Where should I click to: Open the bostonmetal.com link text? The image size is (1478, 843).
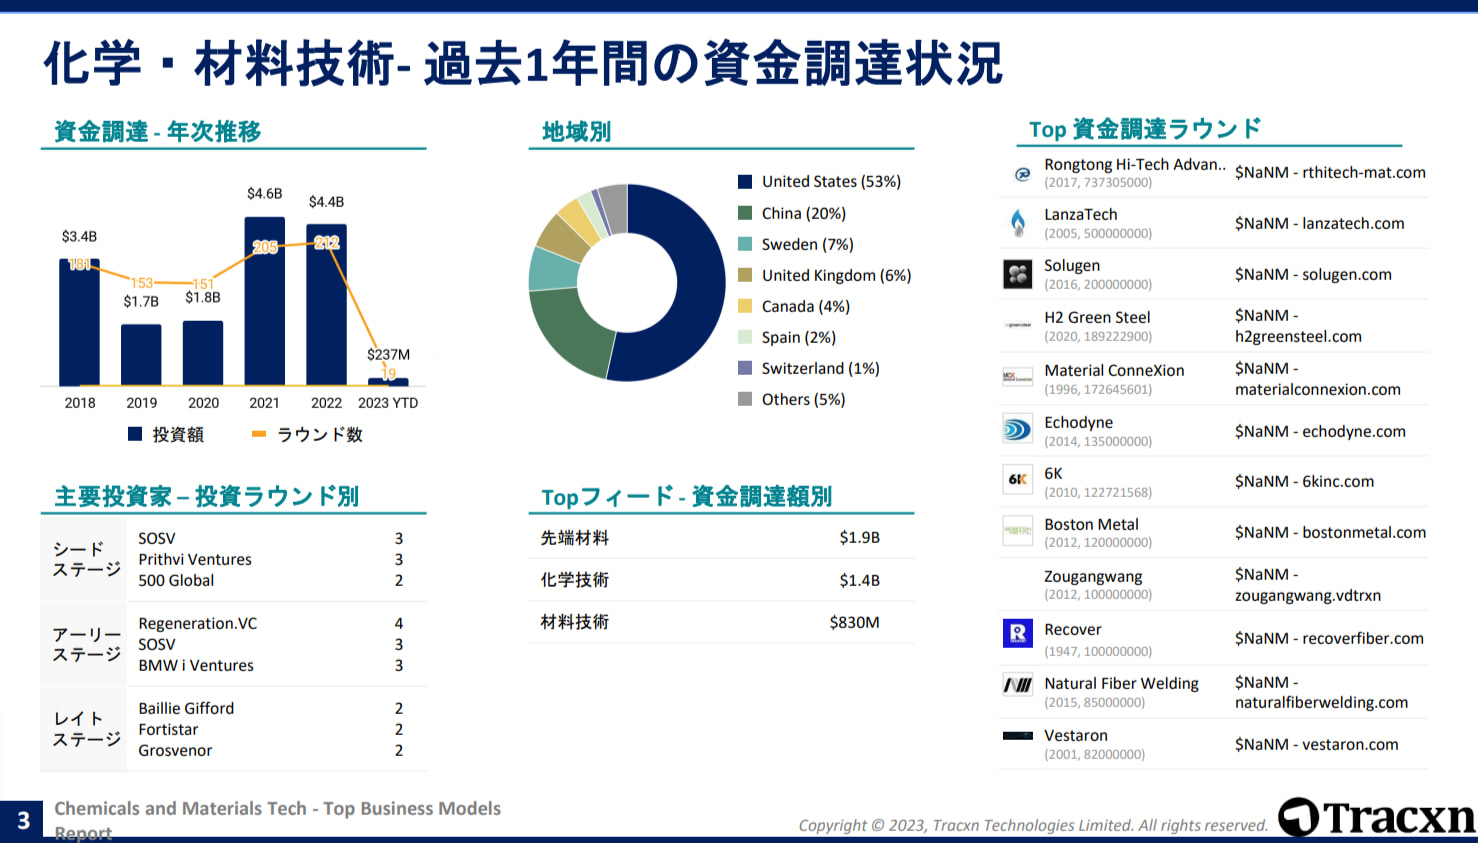pyautogui.click(x=1364, y=532)
